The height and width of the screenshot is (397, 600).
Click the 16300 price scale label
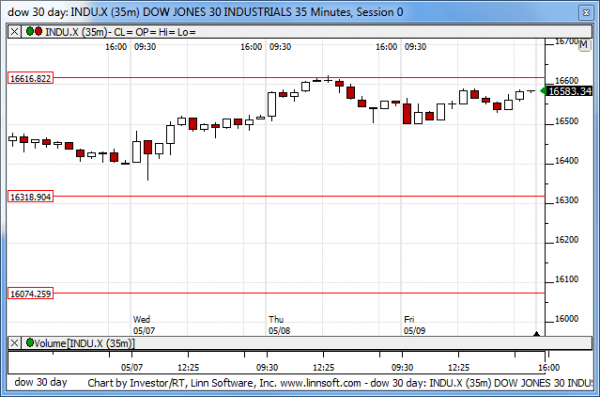pos(567,200)
